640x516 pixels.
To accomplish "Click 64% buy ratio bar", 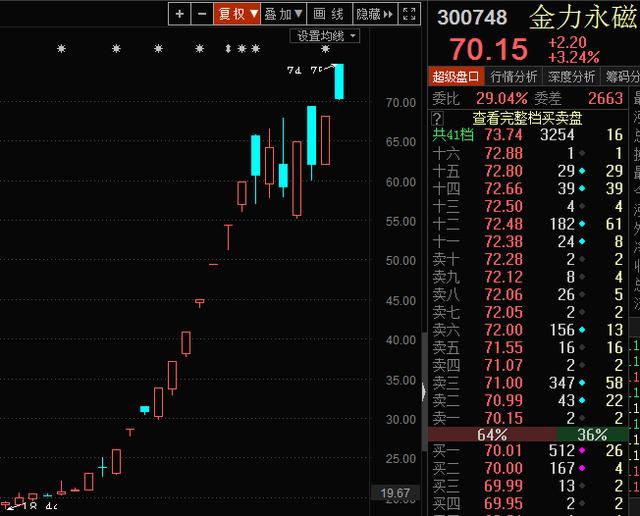I will click(x=492, y=434).
